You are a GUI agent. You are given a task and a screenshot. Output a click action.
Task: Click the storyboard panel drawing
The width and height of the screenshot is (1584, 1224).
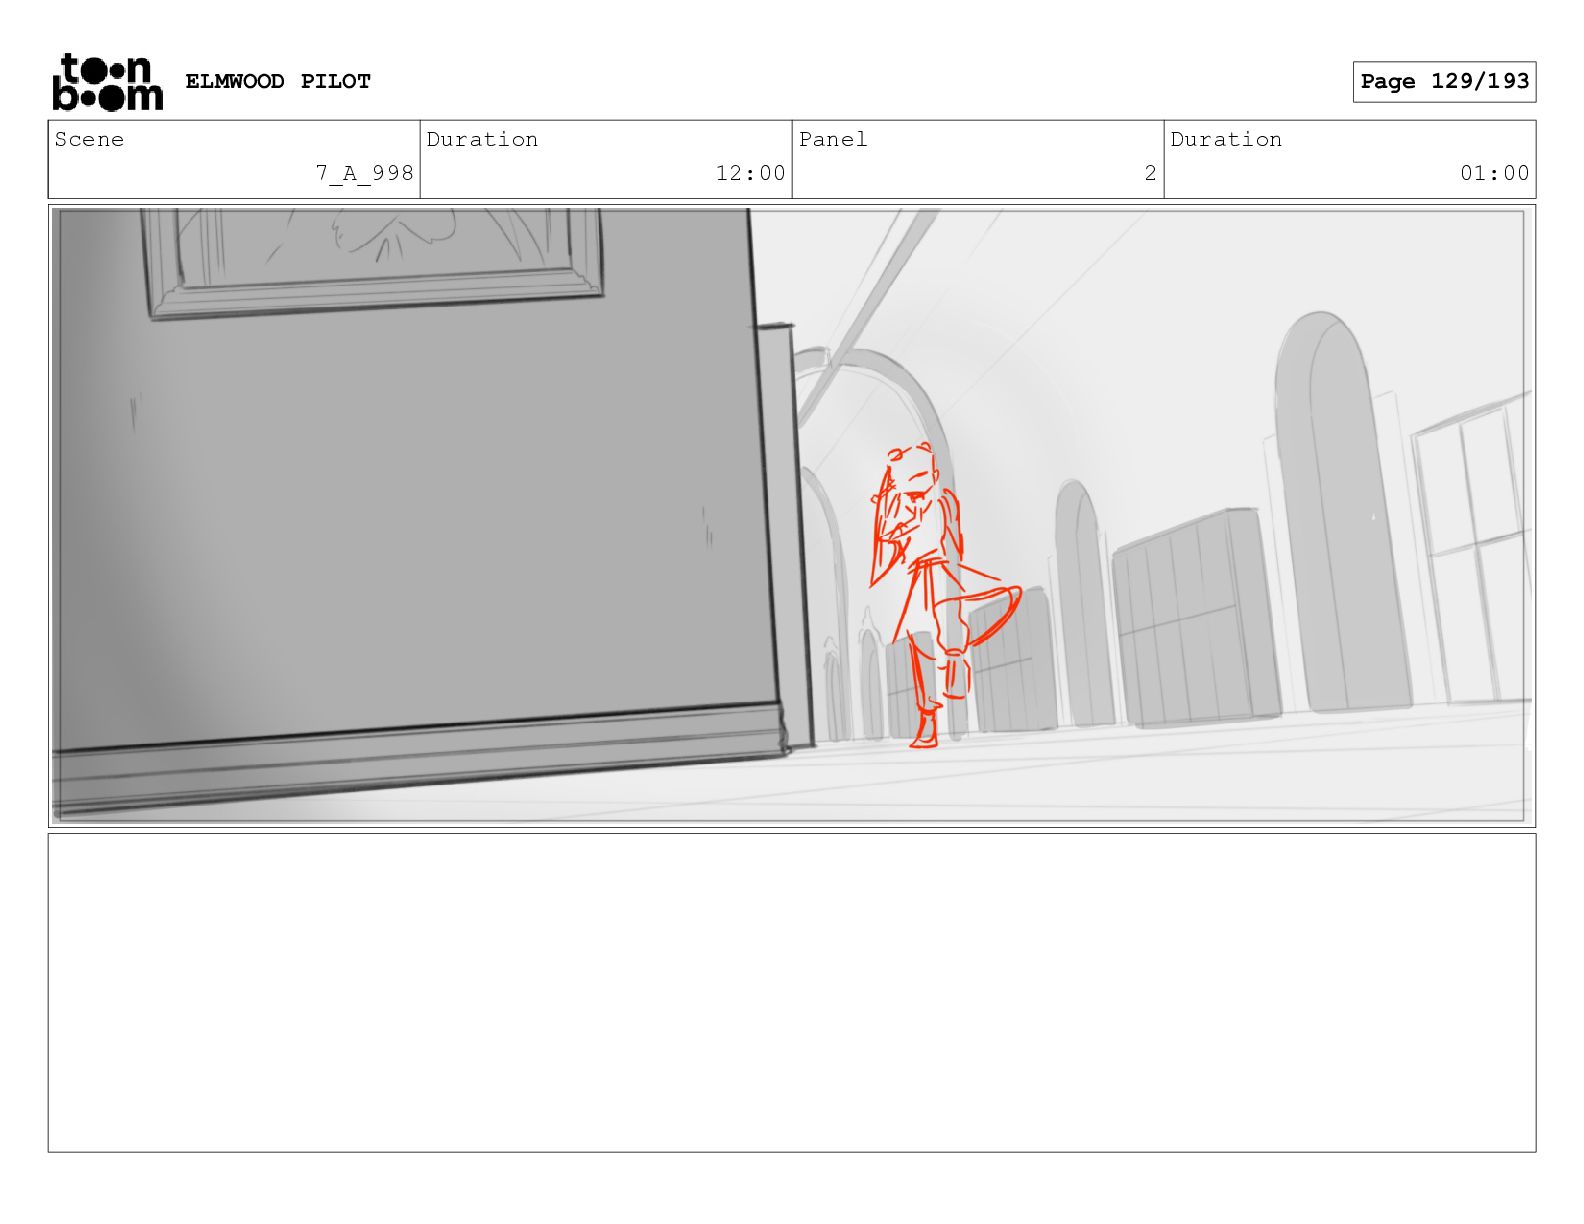[x=791, y=516]
